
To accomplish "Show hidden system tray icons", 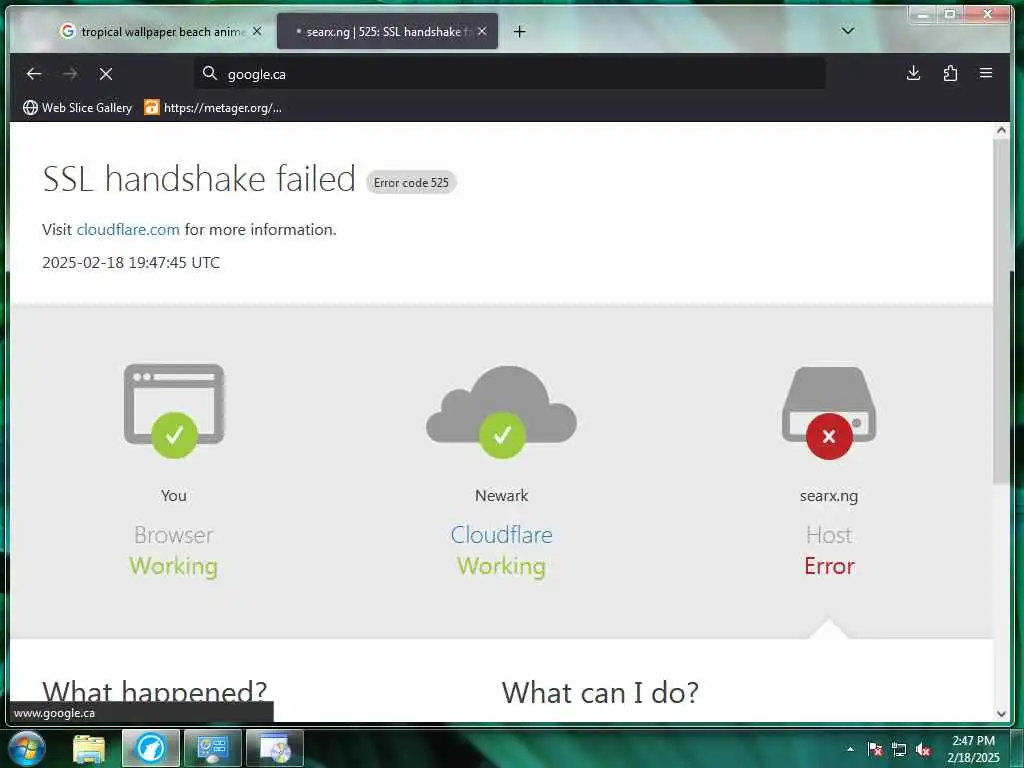I will [x=850, y=749].
